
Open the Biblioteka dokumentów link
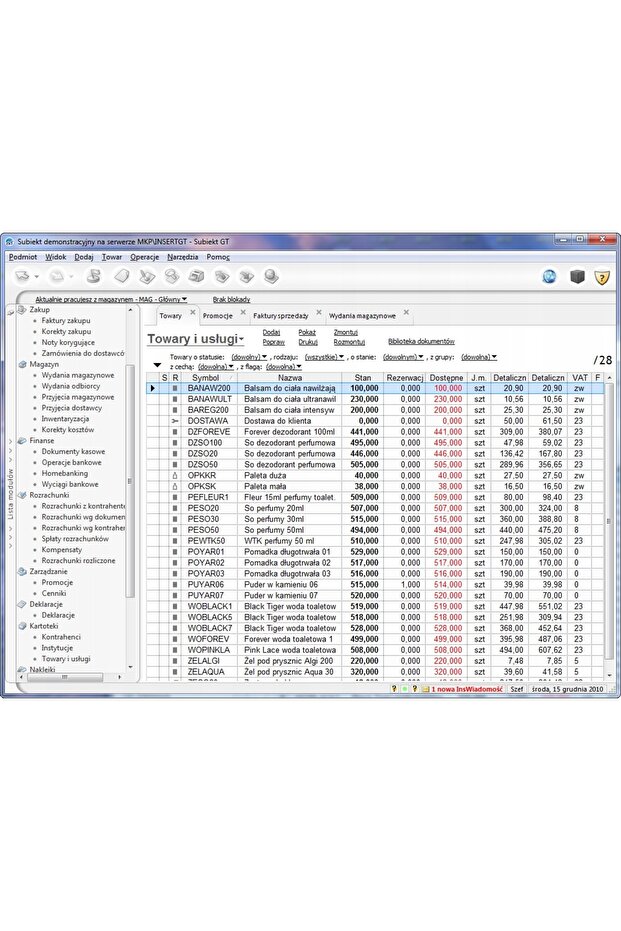[x=420, y=342]
